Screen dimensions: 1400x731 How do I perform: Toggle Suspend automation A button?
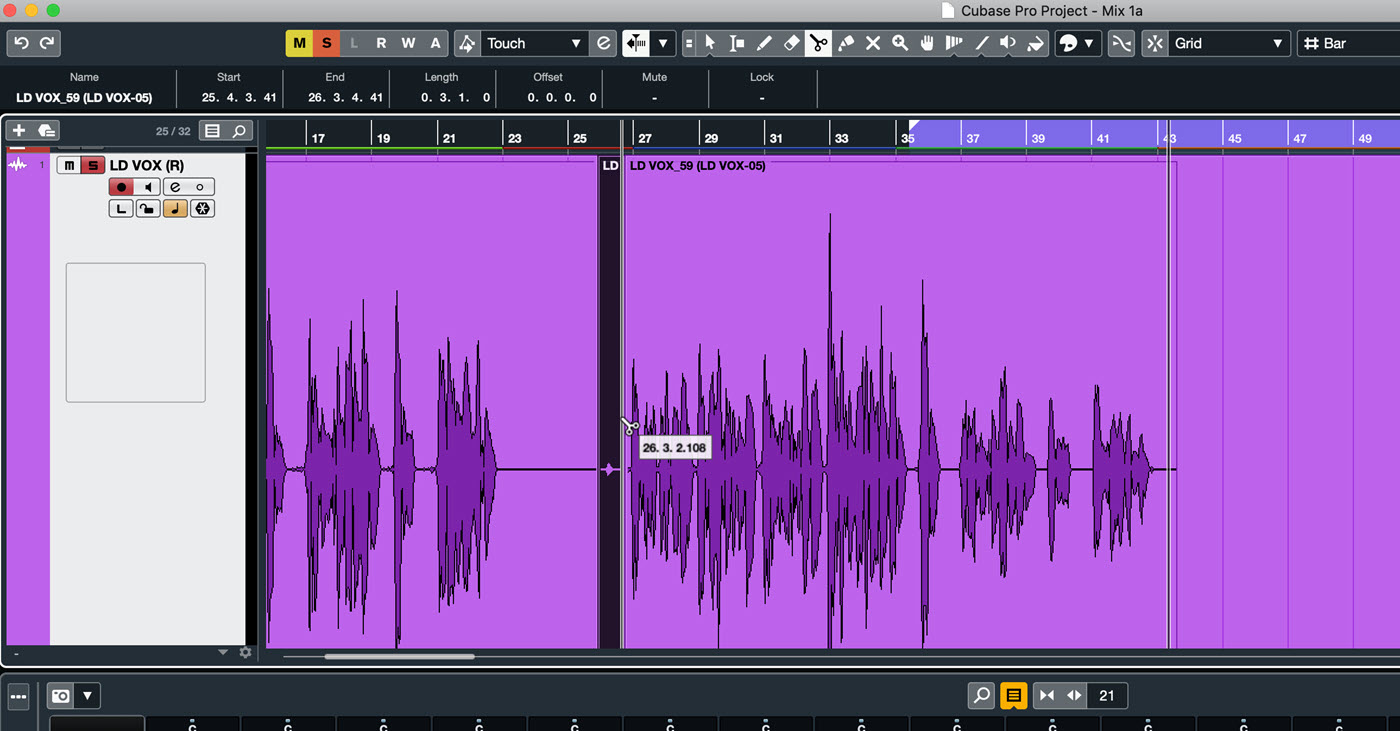(x=435, y=43)
